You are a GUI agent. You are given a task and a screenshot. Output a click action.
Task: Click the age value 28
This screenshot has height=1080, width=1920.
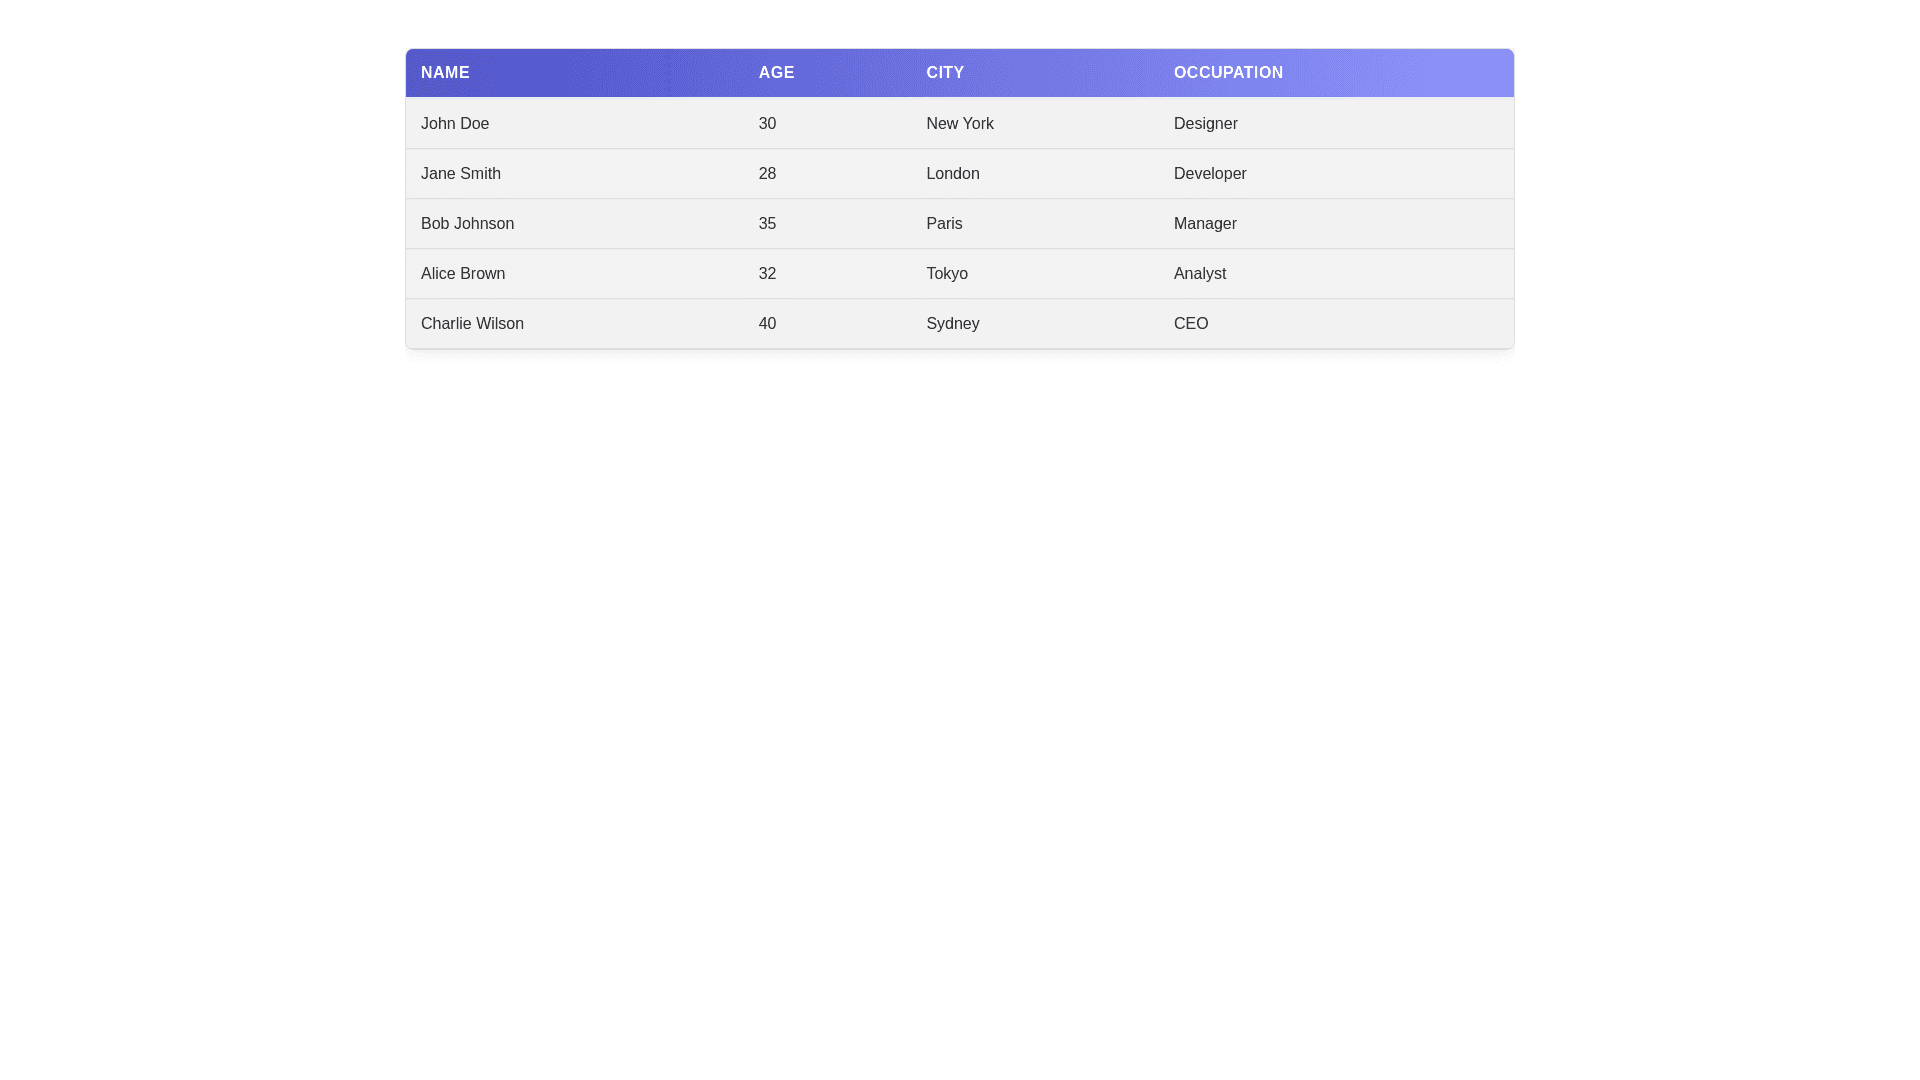click(x=767, y=174)
